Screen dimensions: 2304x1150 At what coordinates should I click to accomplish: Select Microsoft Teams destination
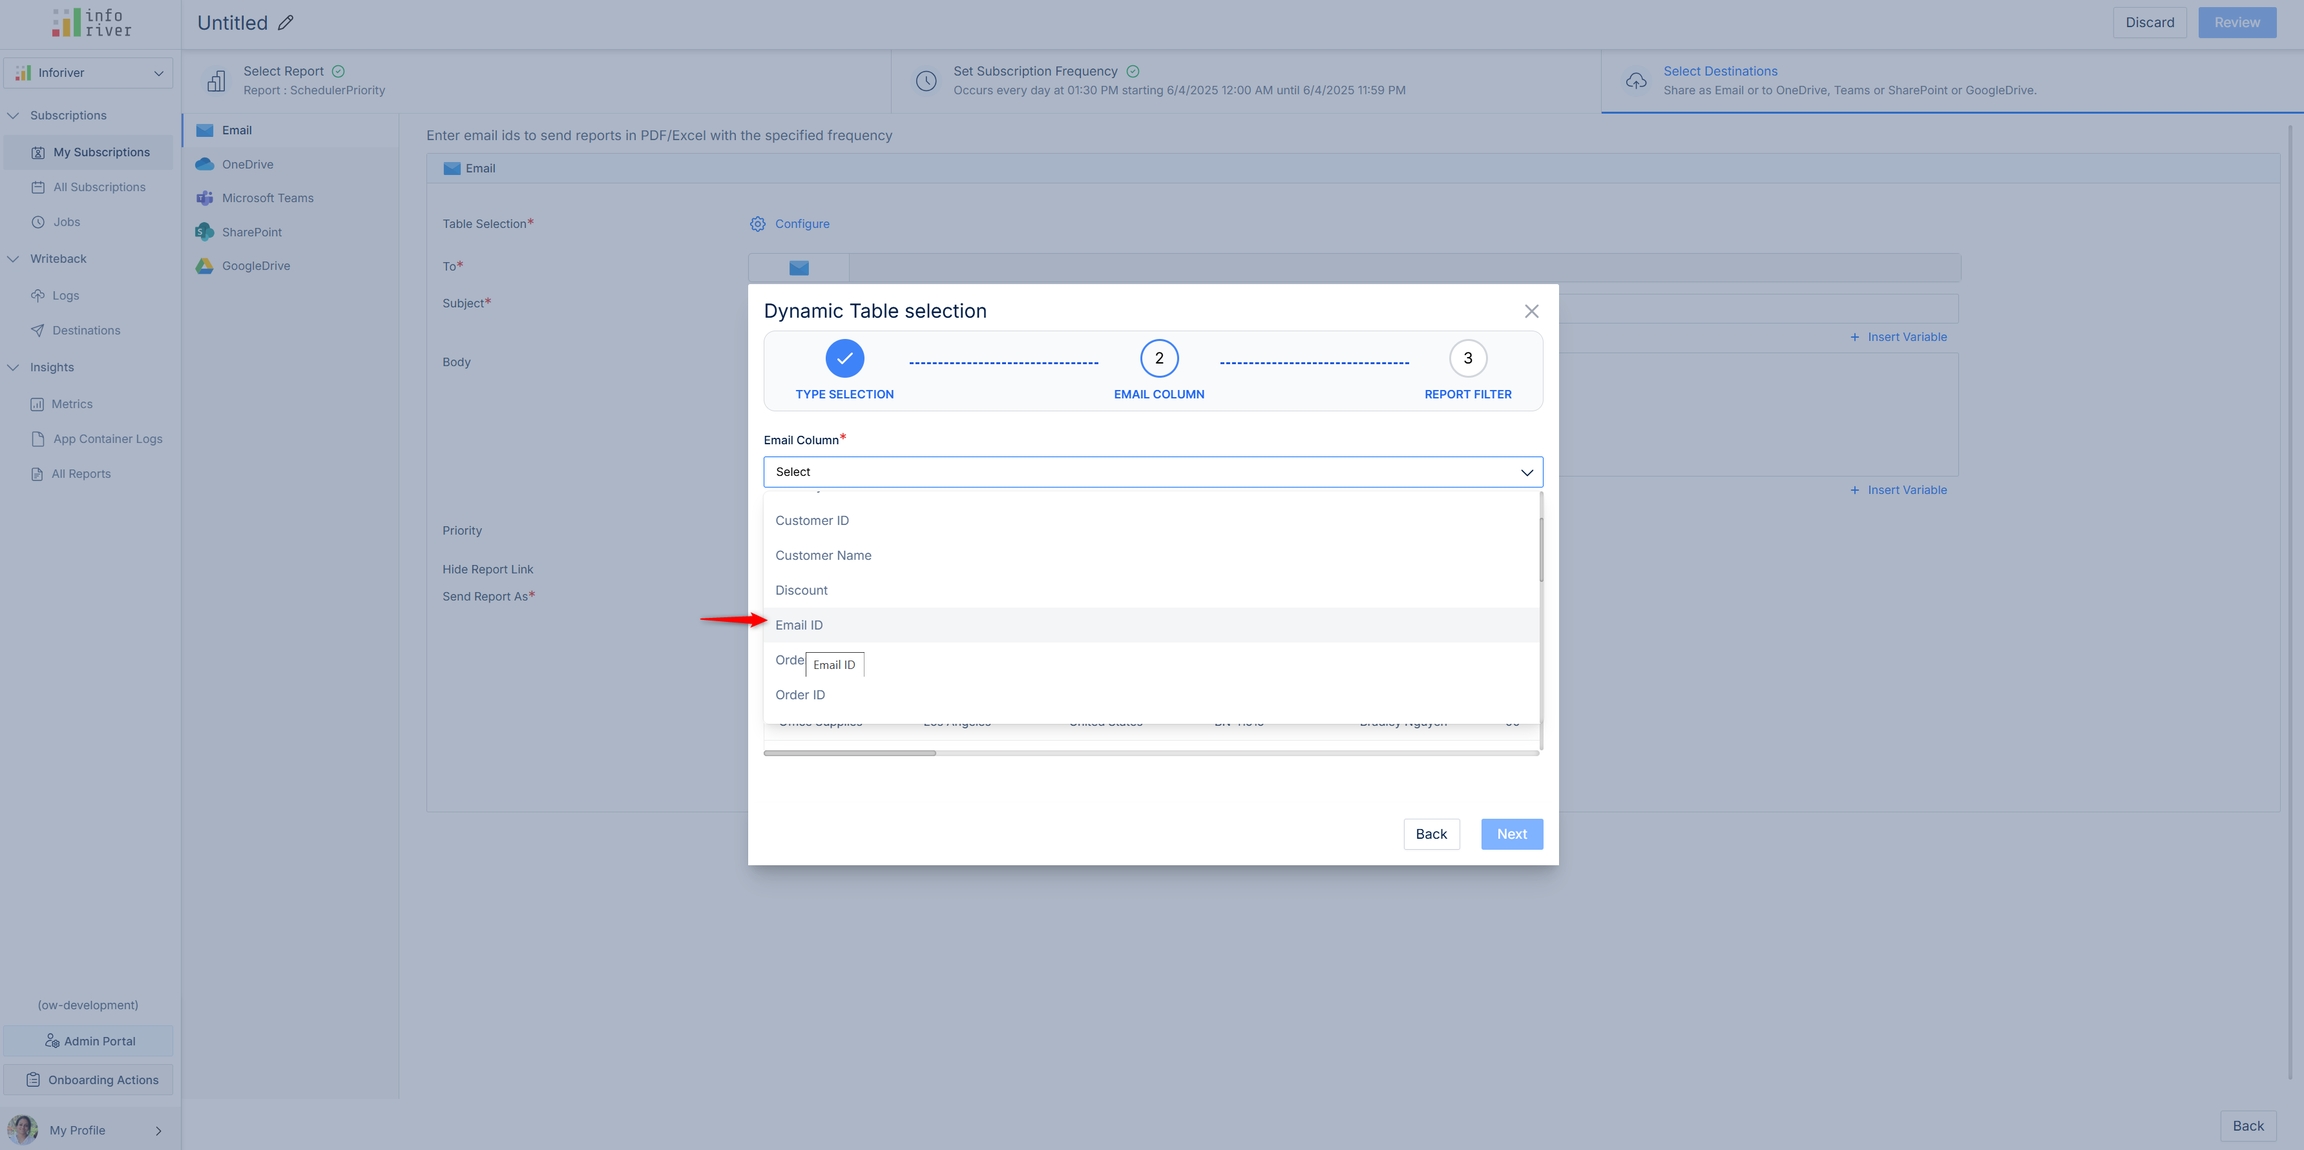267,198
